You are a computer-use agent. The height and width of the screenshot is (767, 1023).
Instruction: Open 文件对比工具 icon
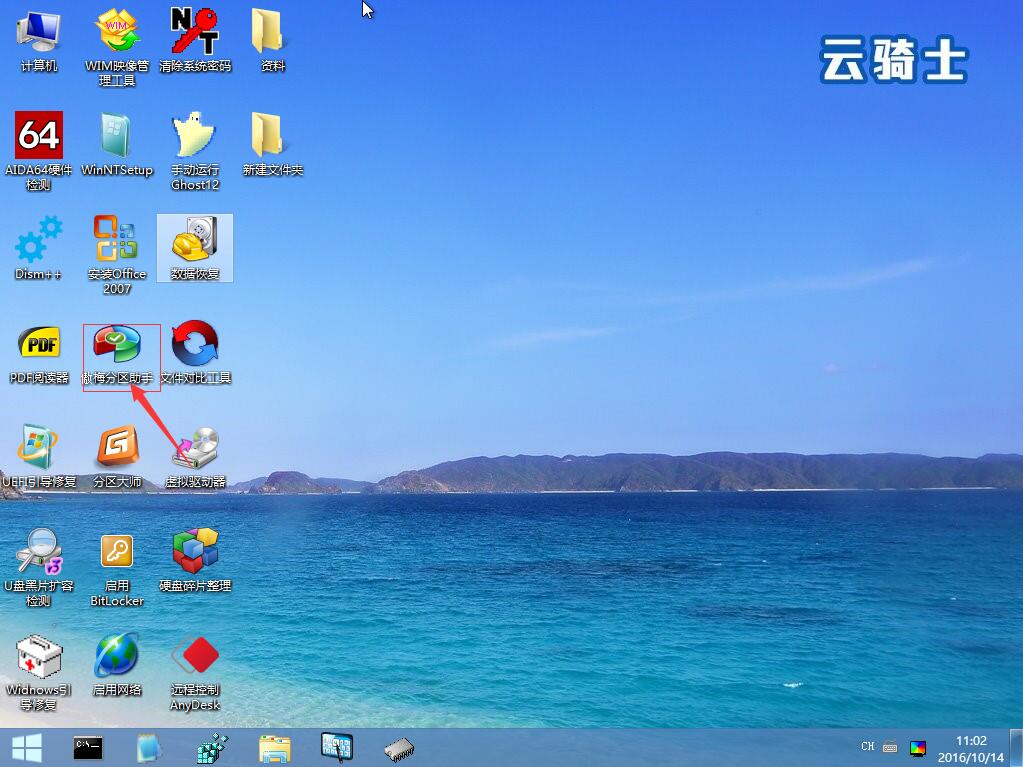(195, 353)
